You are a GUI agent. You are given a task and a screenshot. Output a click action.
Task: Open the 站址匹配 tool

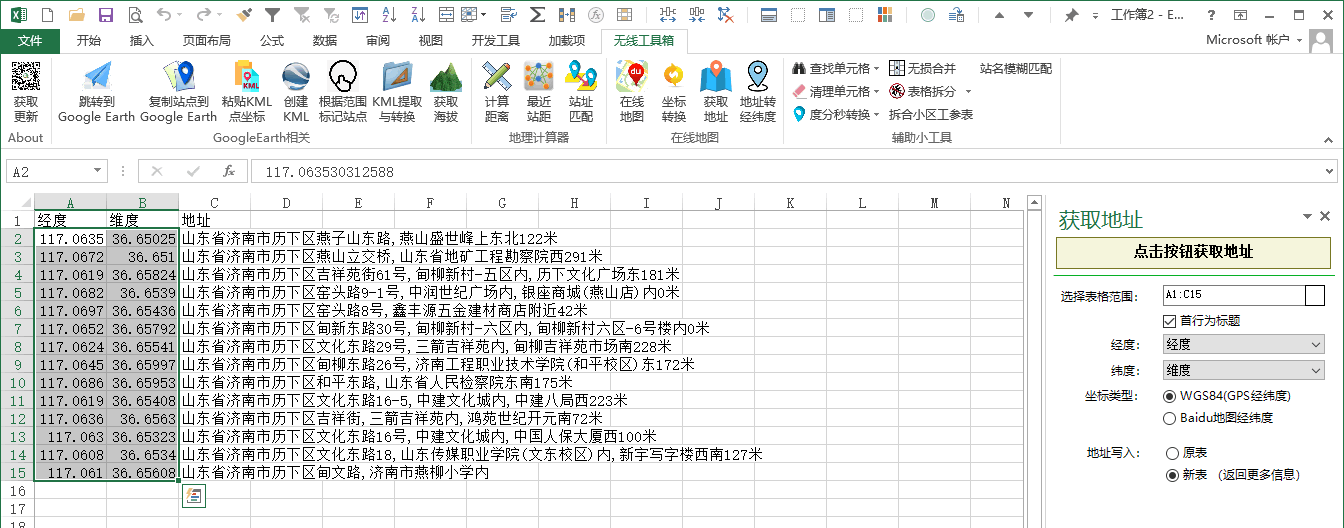581,76
